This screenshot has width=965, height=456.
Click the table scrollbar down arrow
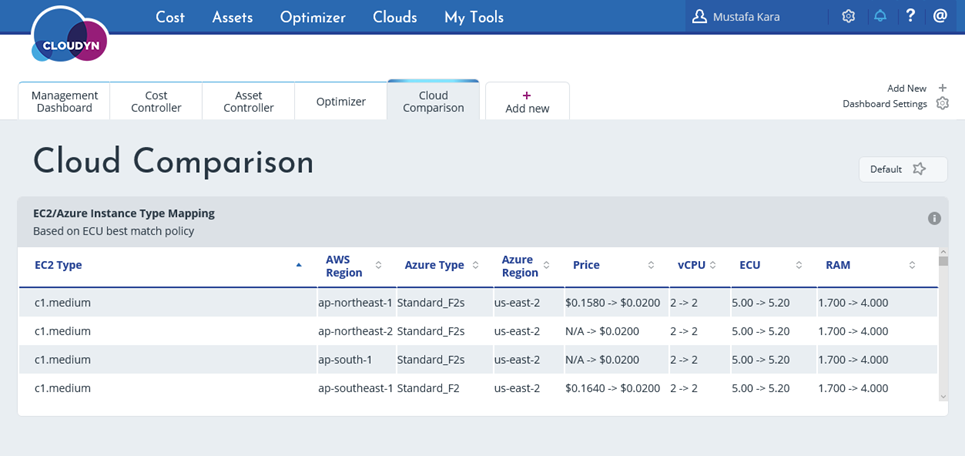click(943, 397)
